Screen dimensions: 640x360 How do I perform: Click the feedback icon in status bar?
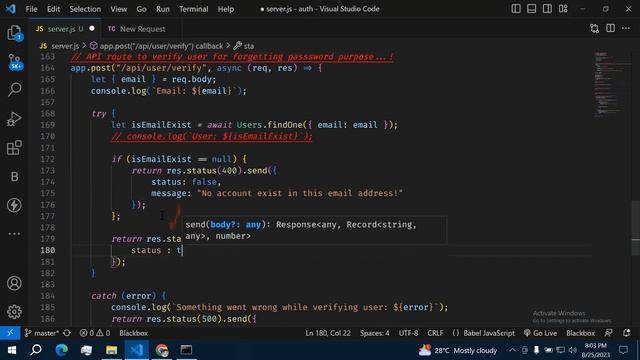609,333
